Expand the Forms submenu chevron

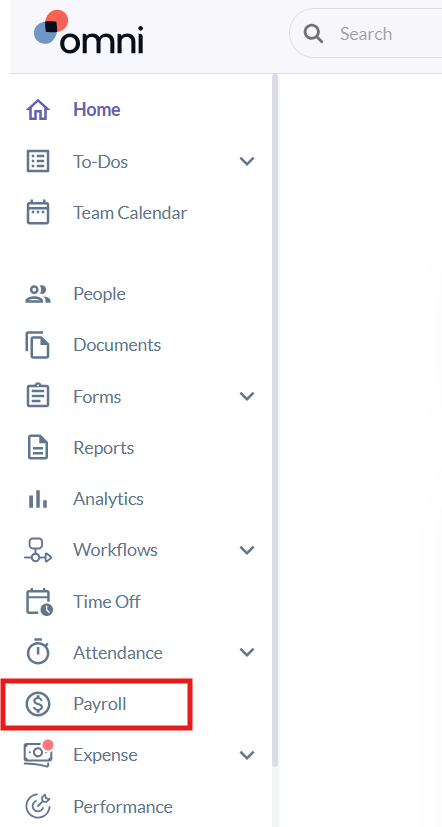pos(247,396)
